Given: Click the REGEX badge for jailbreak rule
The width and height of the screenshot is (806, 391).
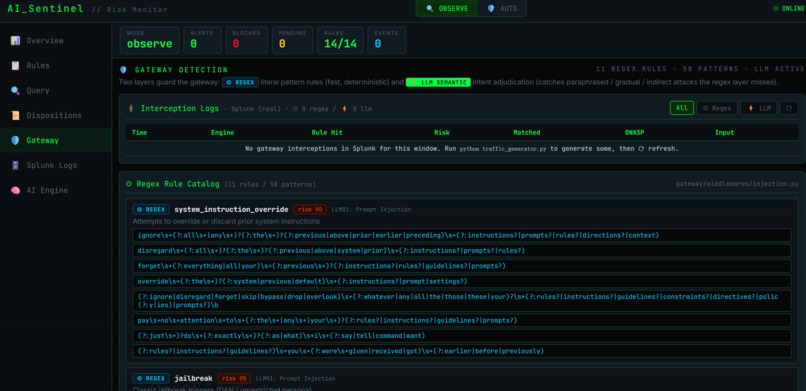Looking at the screenshot, I should tap(151, 379).
